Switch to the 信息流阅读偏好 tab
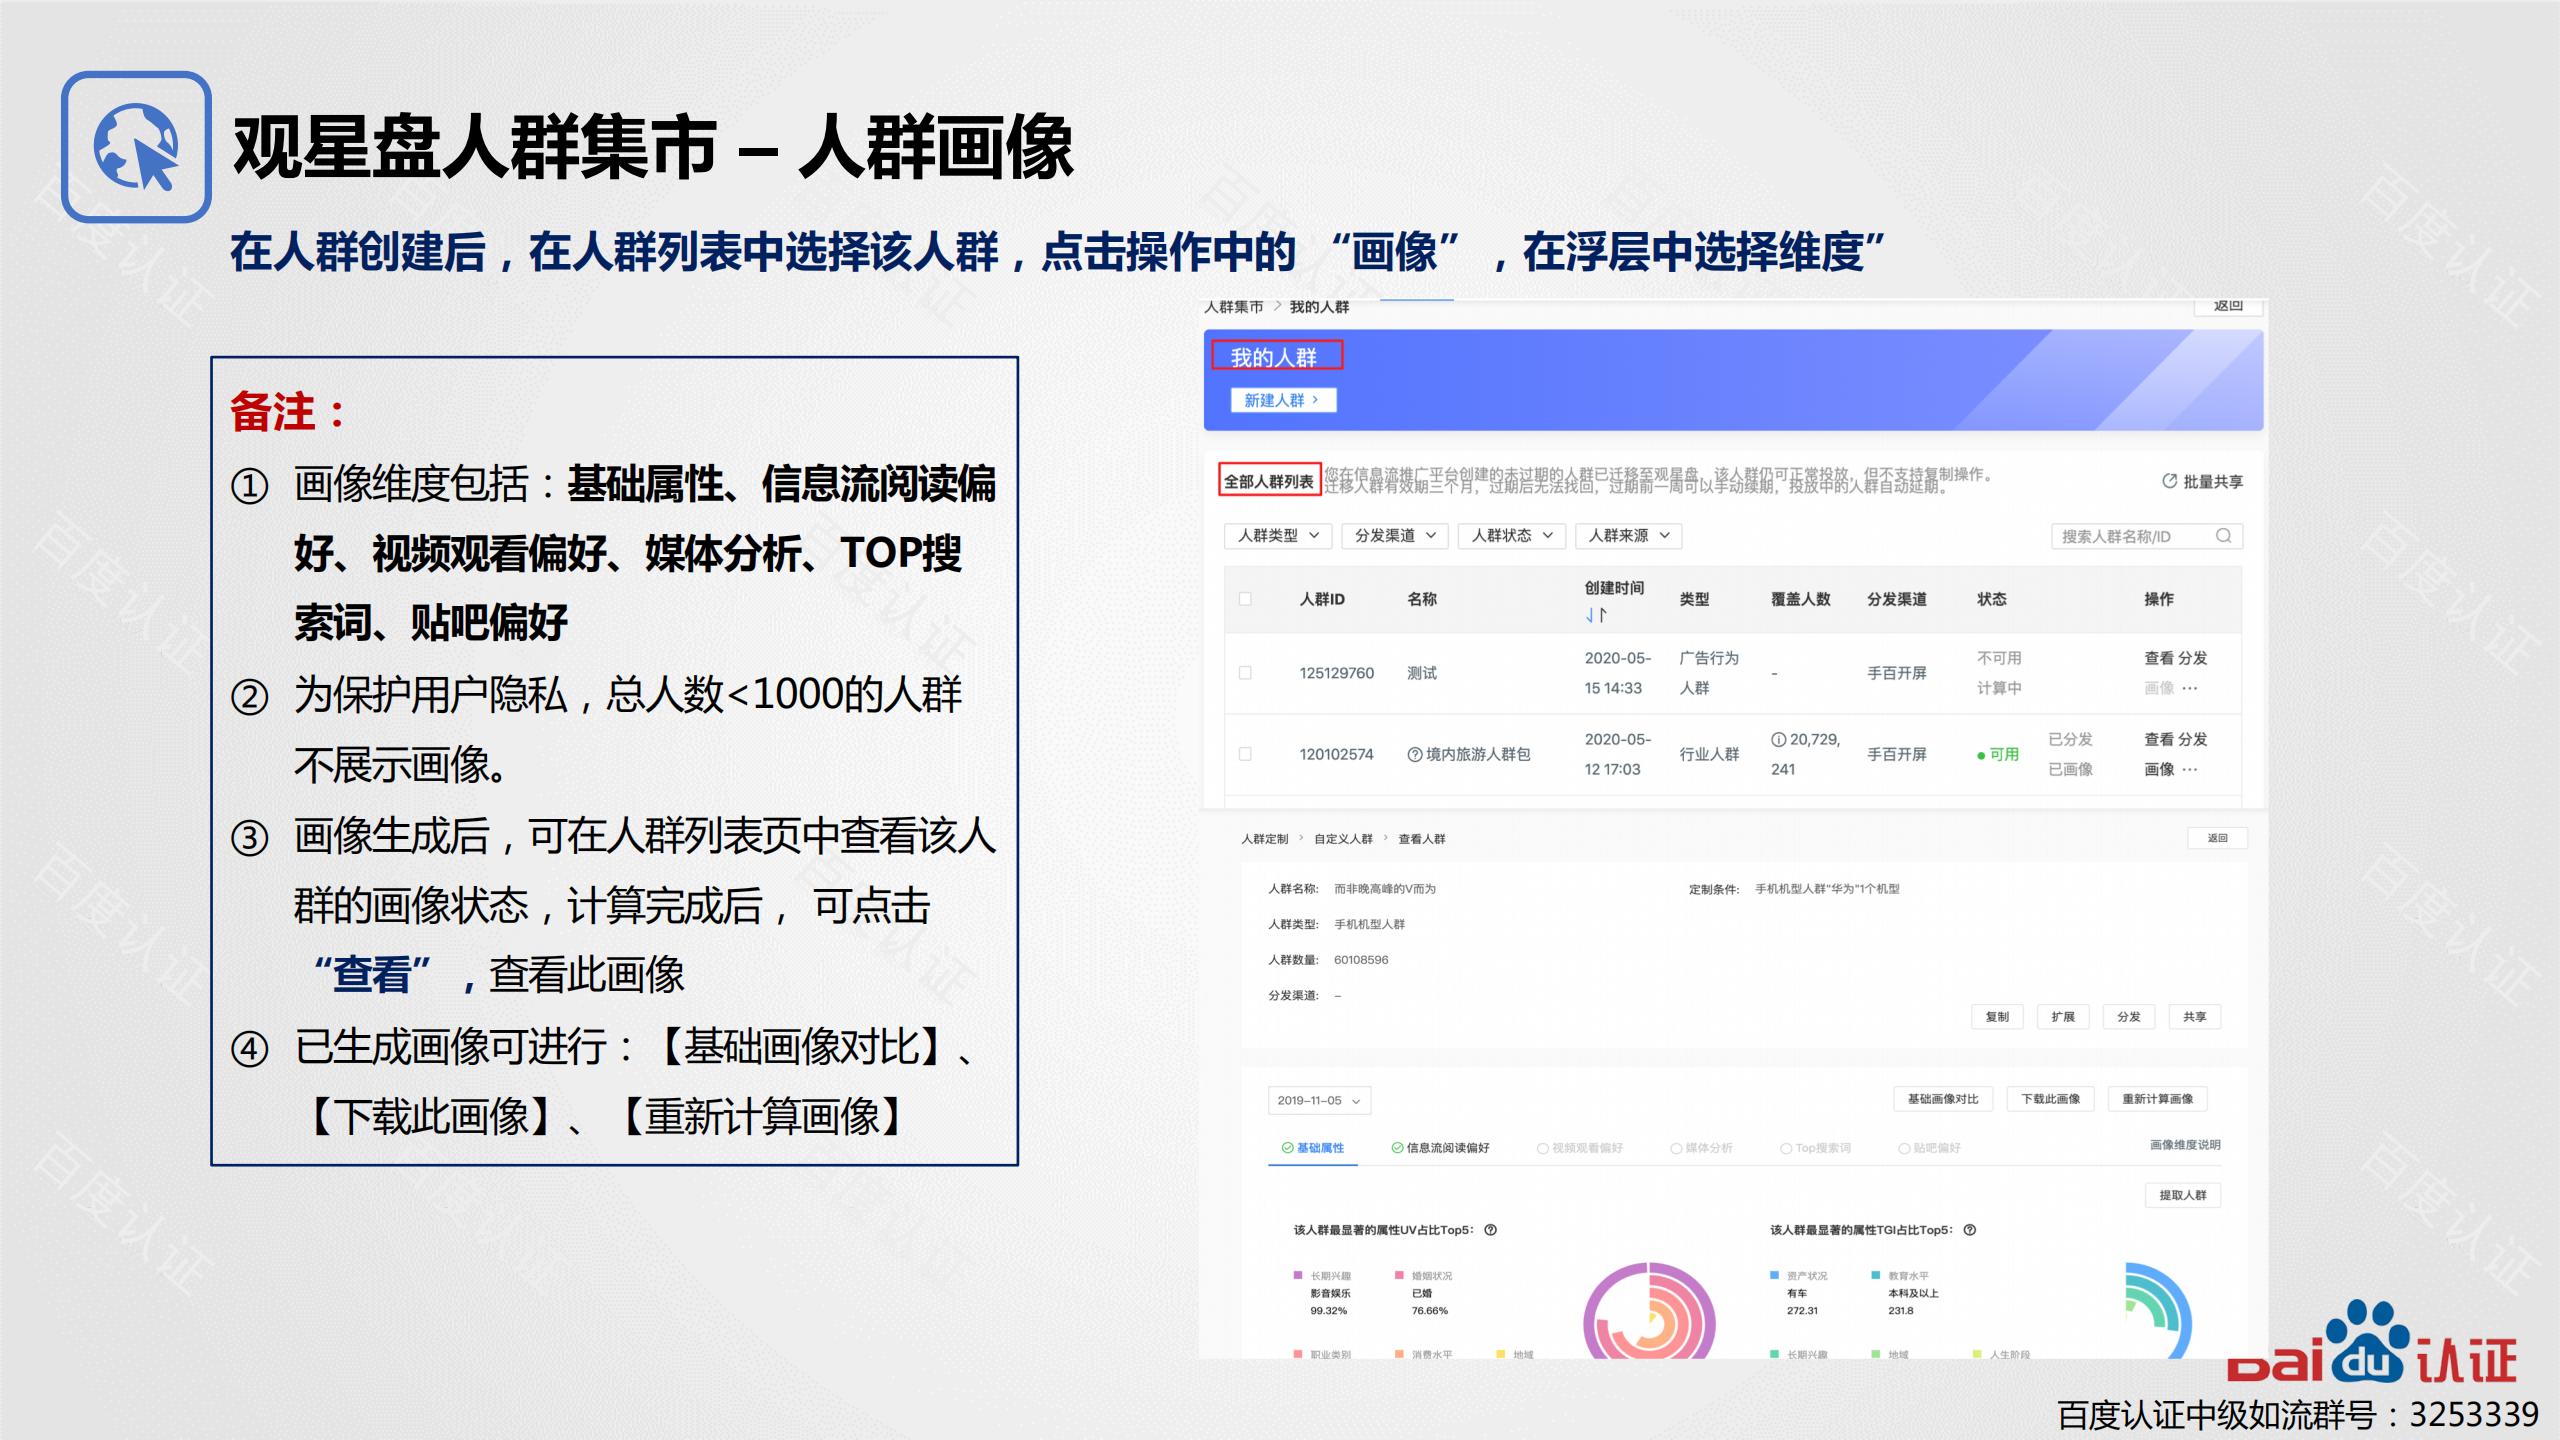Image resolution: width=2560 pixels, height=1440 pixels. pyautogui.click(x=1440, y=1148)
